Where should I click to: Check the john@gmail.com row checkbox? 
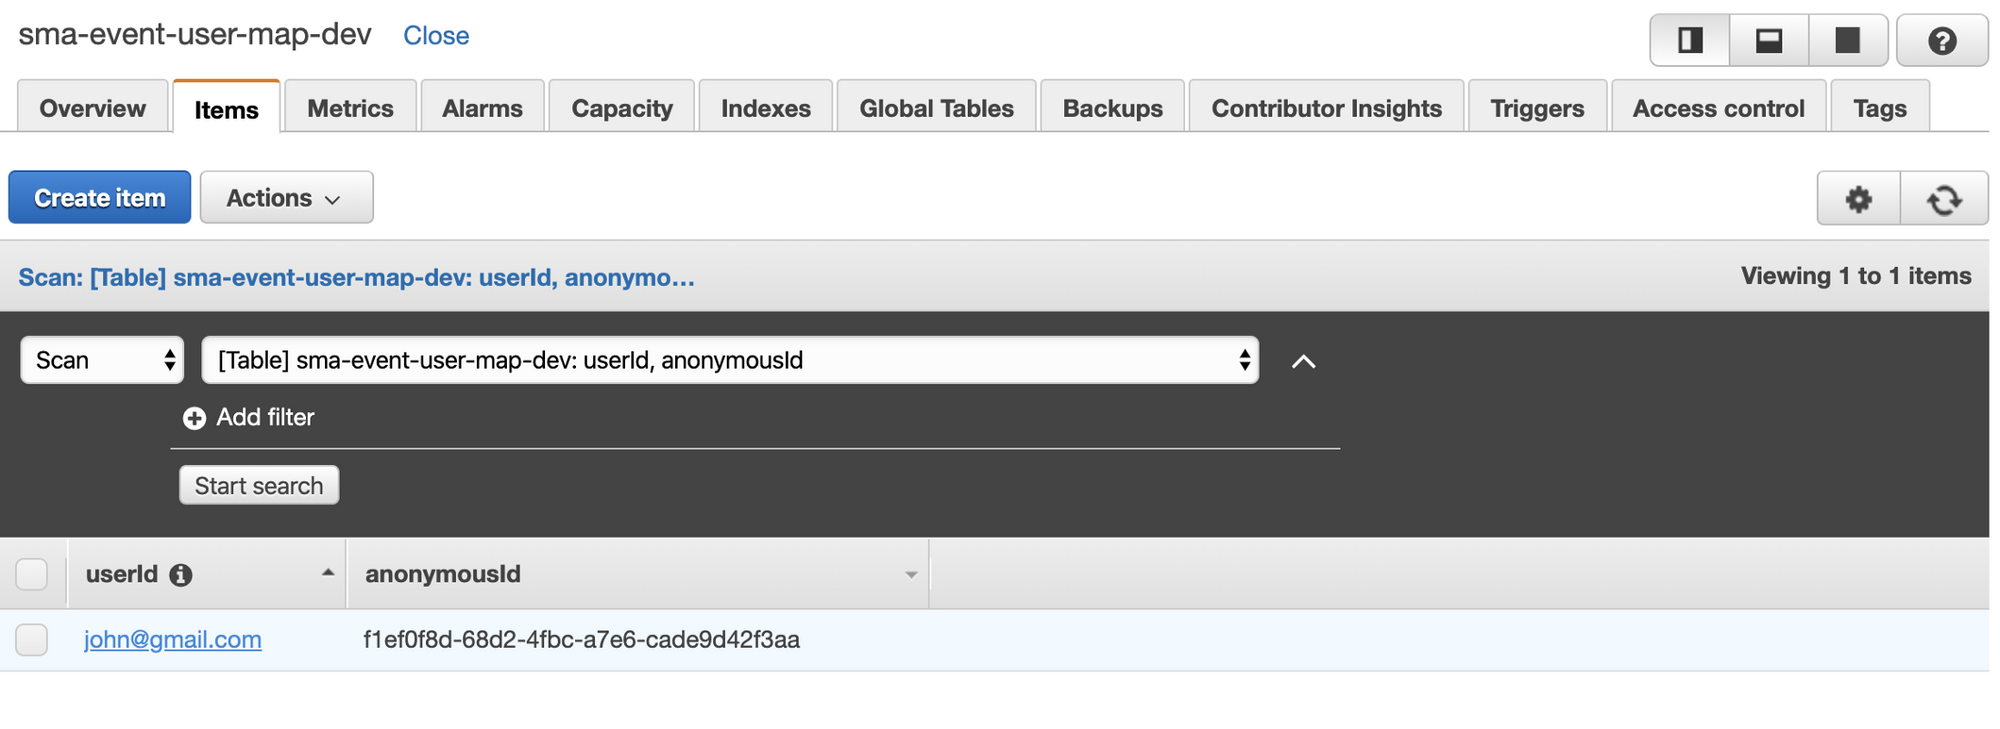tap(32, 640)
